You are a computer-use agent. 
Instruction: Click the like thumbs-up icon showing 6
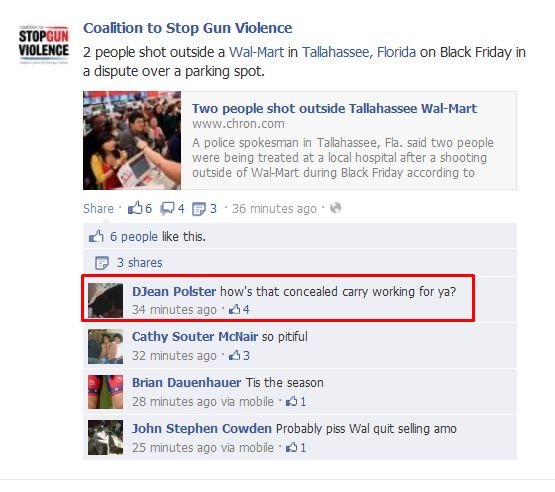(135, 208)
